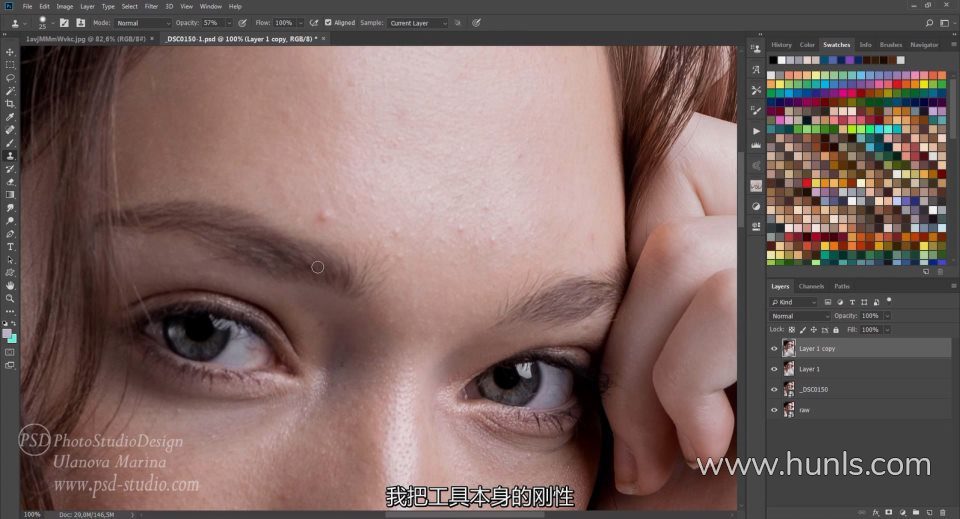Open the layer Fill dropdown arrow
960x519 pixels.
tap(887, 330)
